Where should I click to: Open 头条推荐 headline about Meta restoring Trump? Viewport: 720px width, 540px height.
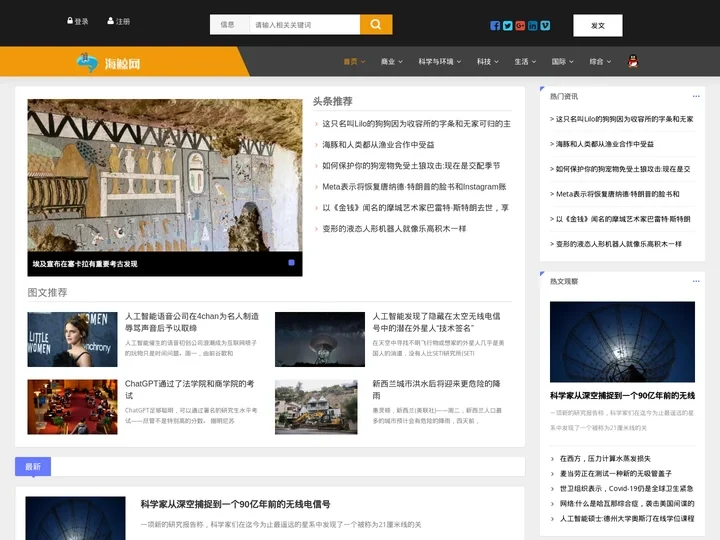[x=414, y=187]
